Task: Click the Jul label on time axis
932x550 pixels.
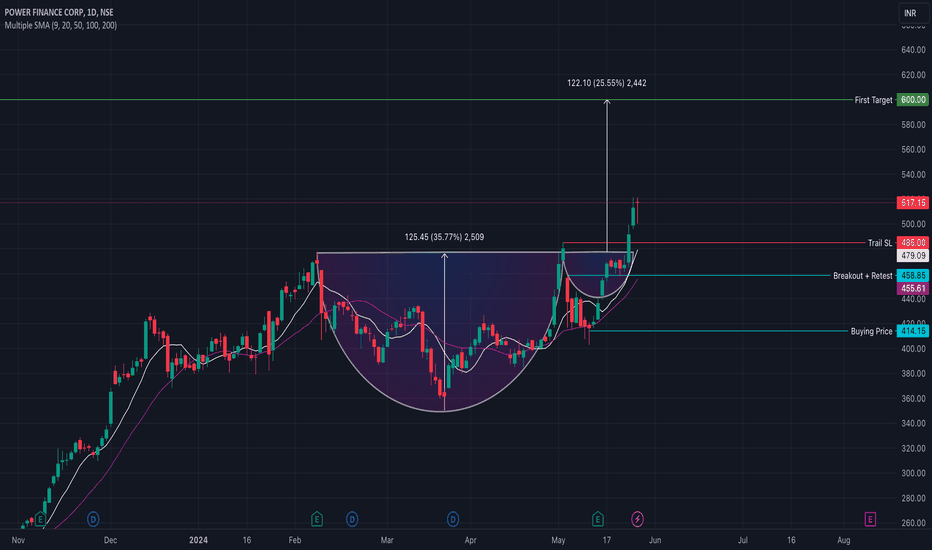Action: pyautogui.click(x=742, y=540)
